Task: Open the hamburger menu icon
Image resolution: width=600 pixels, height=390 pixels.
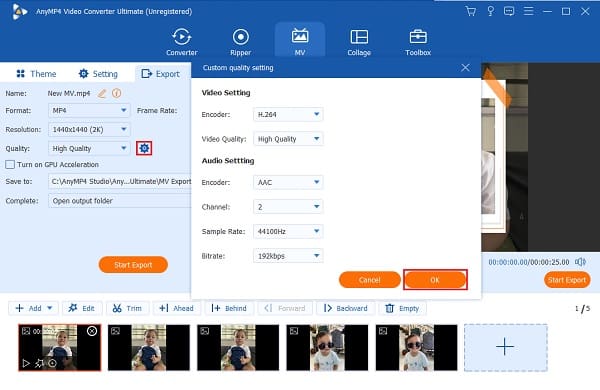Action: pos(528,11)
